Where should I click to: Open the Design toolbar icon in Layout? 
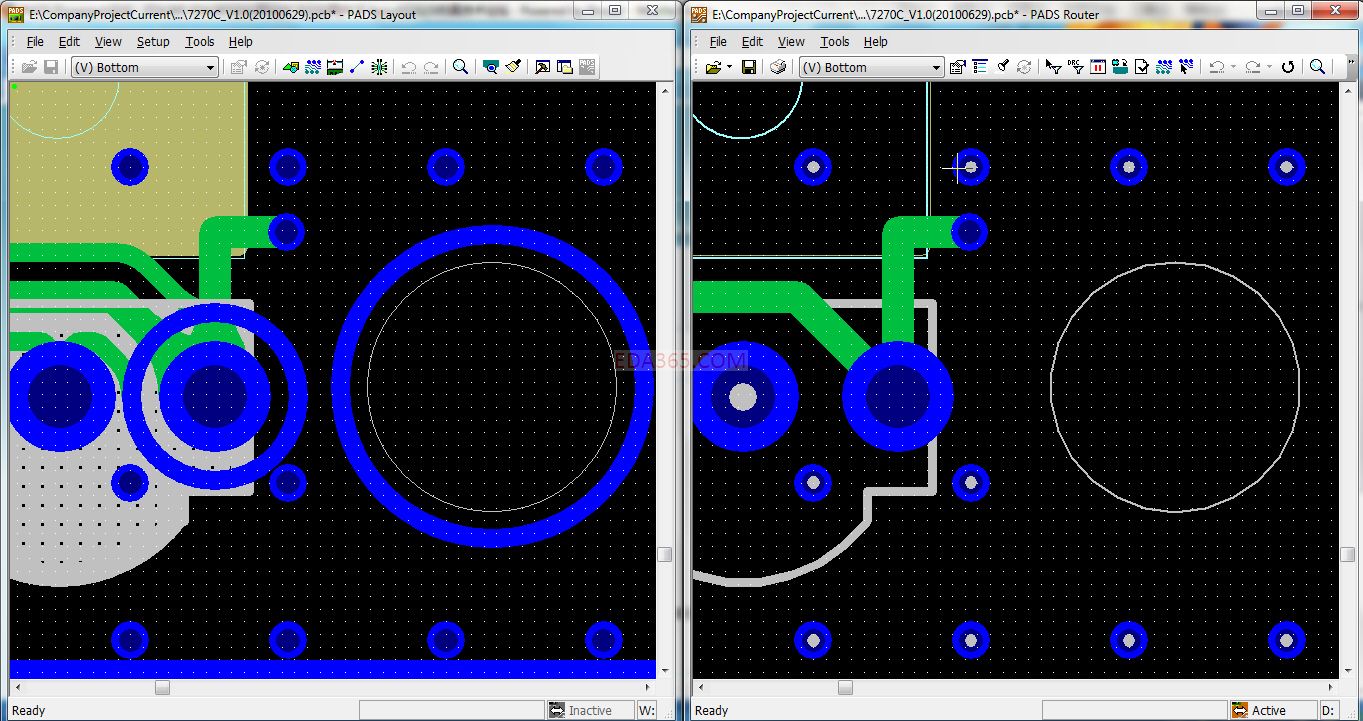point(313,67)
